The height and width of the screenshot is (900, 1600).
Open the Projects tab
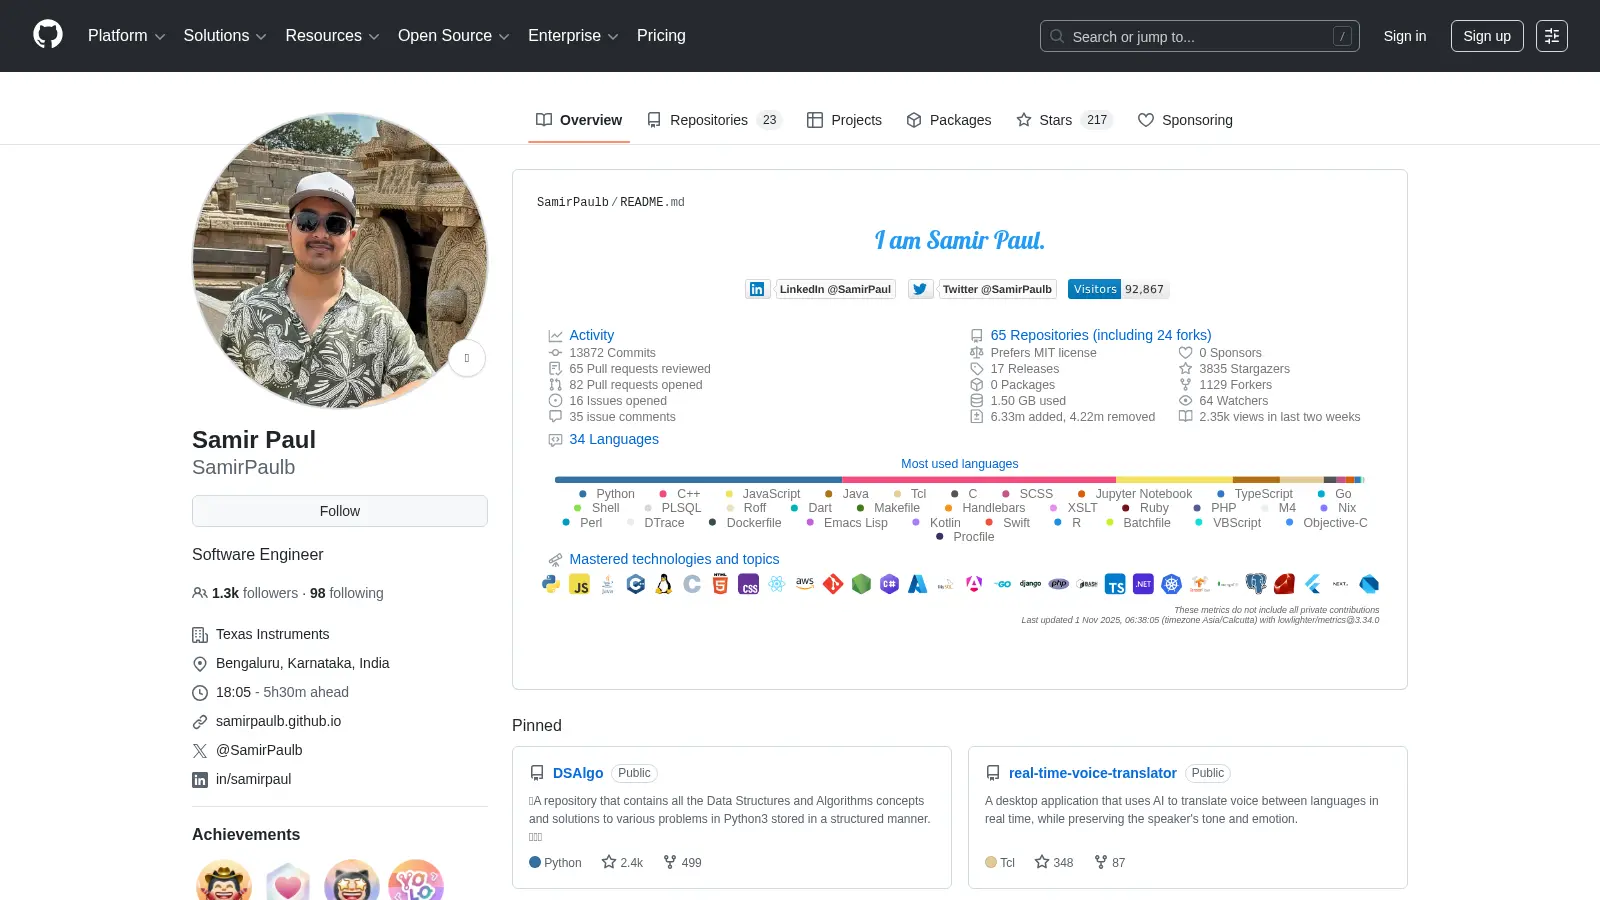844,120
